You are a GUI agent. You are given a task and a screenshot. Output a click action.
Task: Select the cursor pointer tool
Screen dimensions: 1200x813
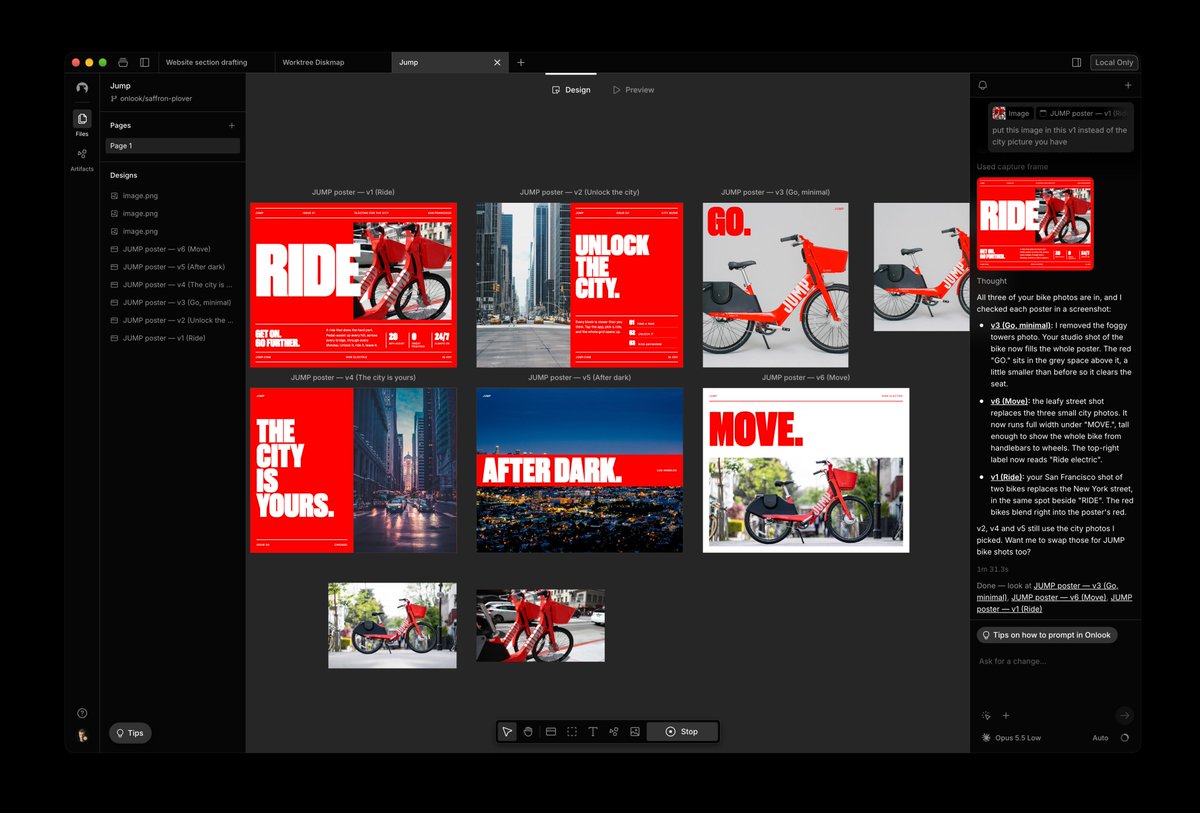click(x=507, y=732)
